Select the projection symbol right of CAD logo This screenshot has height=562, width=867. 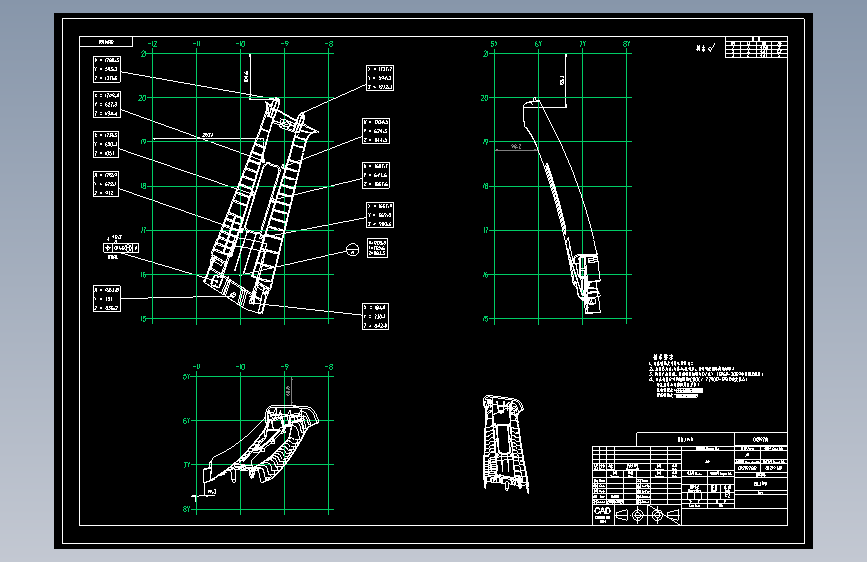630,515
